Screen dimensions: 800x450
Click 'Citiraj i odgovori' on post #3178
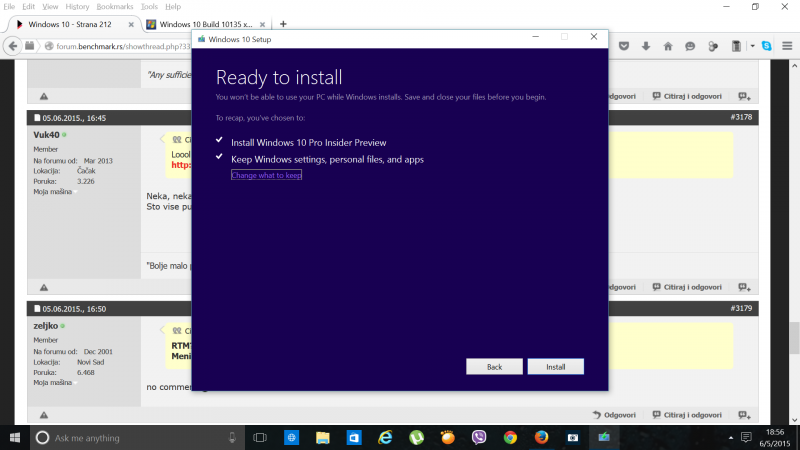[687, 287]
